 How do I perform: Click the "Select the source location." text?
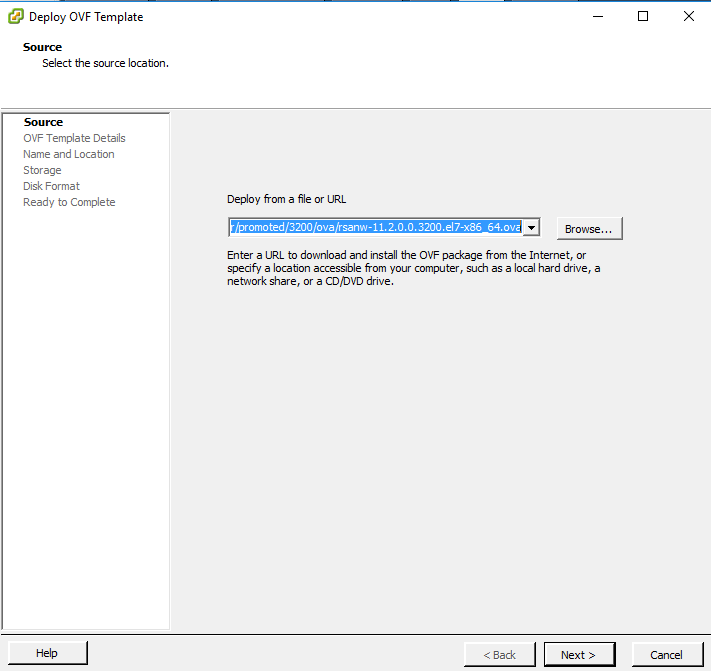click(106, 63)
